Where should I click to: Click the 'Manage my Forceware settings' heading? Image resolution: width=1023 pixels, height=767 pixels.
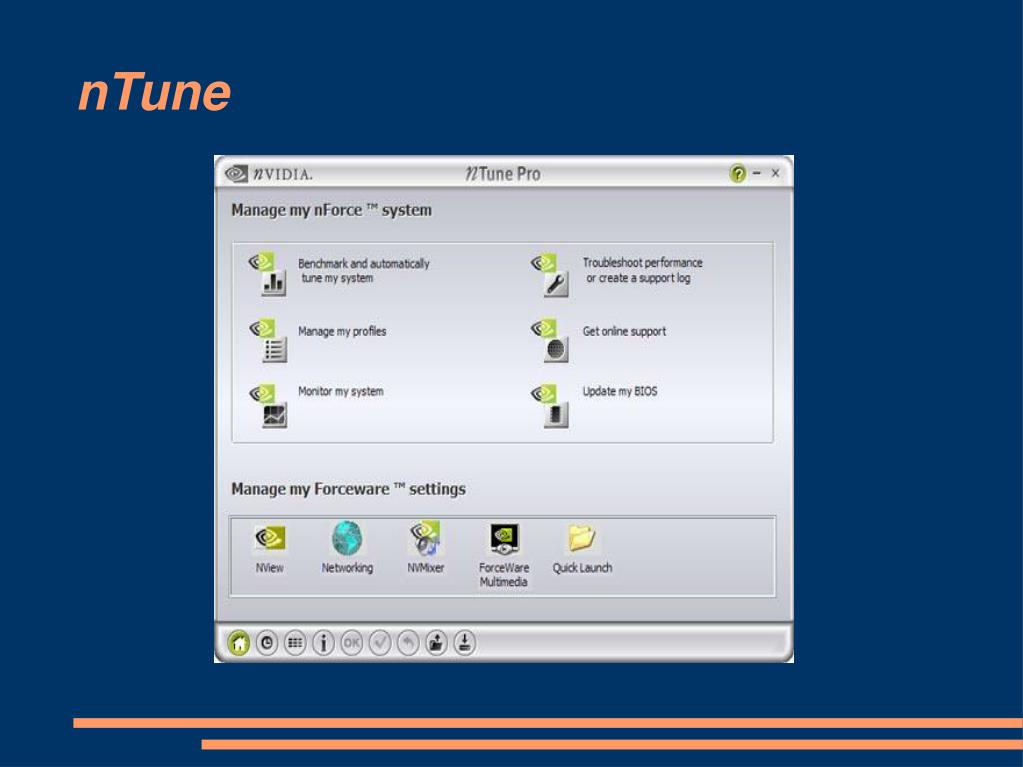point(348,489)
